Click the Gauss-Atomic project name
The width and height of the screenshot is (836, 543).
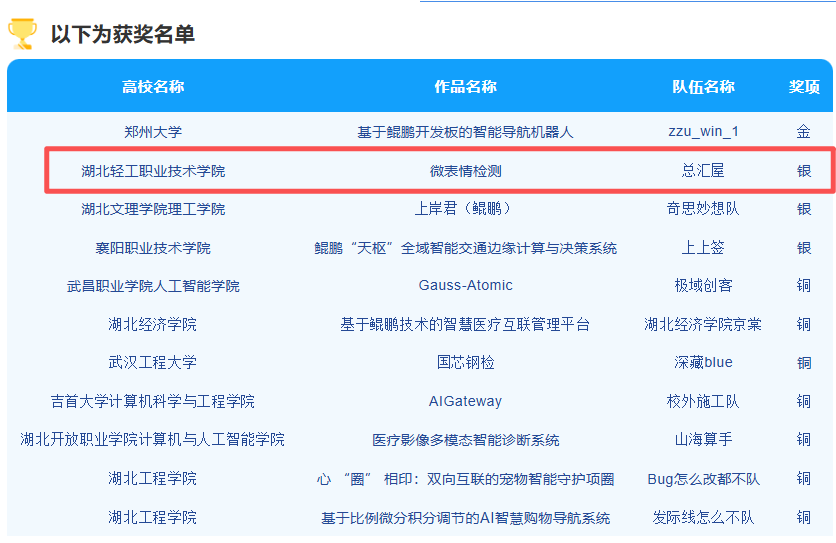pos(465,286)
